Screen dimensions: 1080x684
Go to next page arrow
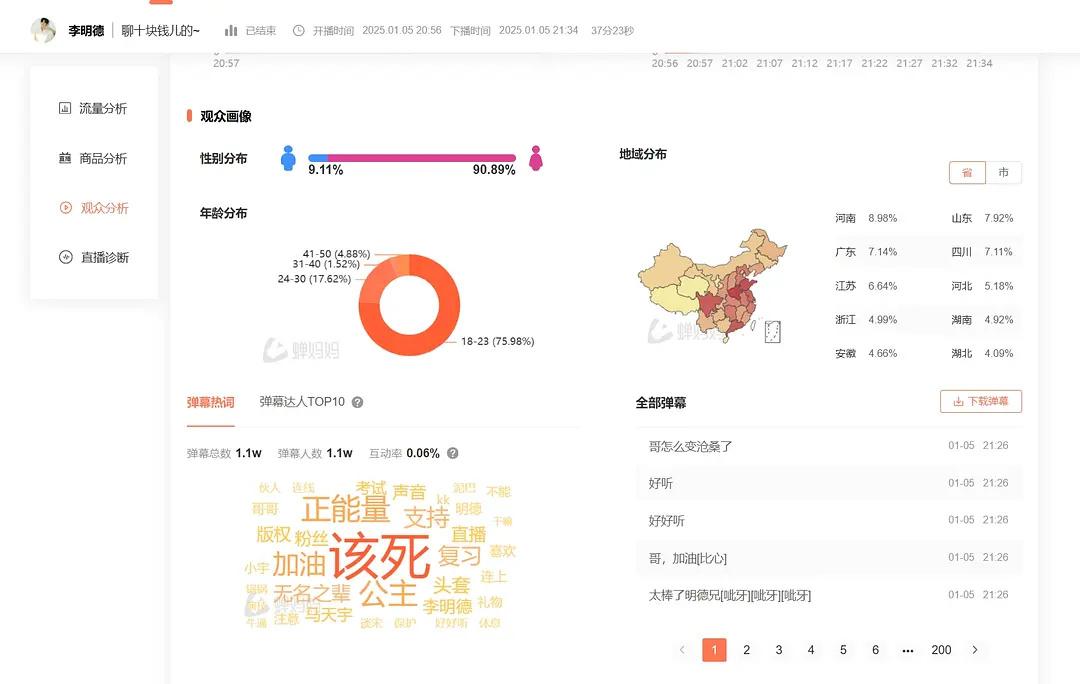pyautogui.click(x=975, y=650)
